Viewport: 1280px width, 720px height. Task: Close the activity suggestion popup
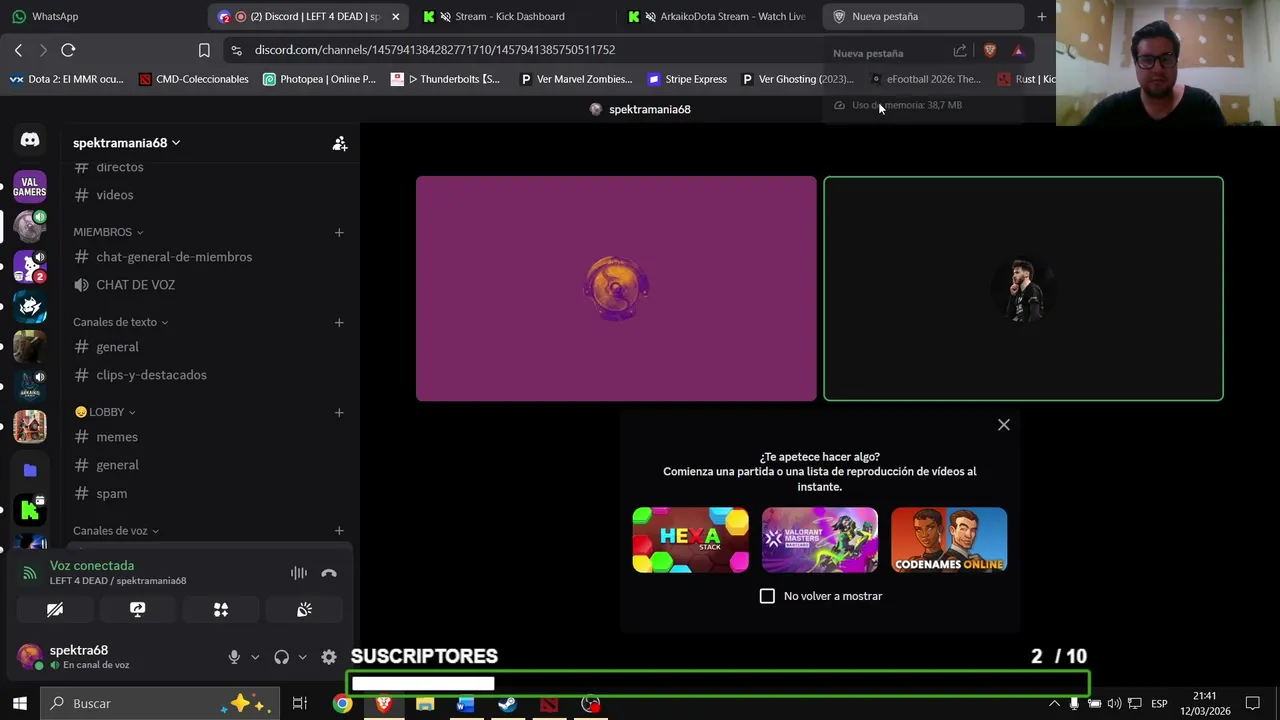coord(1004,425)
